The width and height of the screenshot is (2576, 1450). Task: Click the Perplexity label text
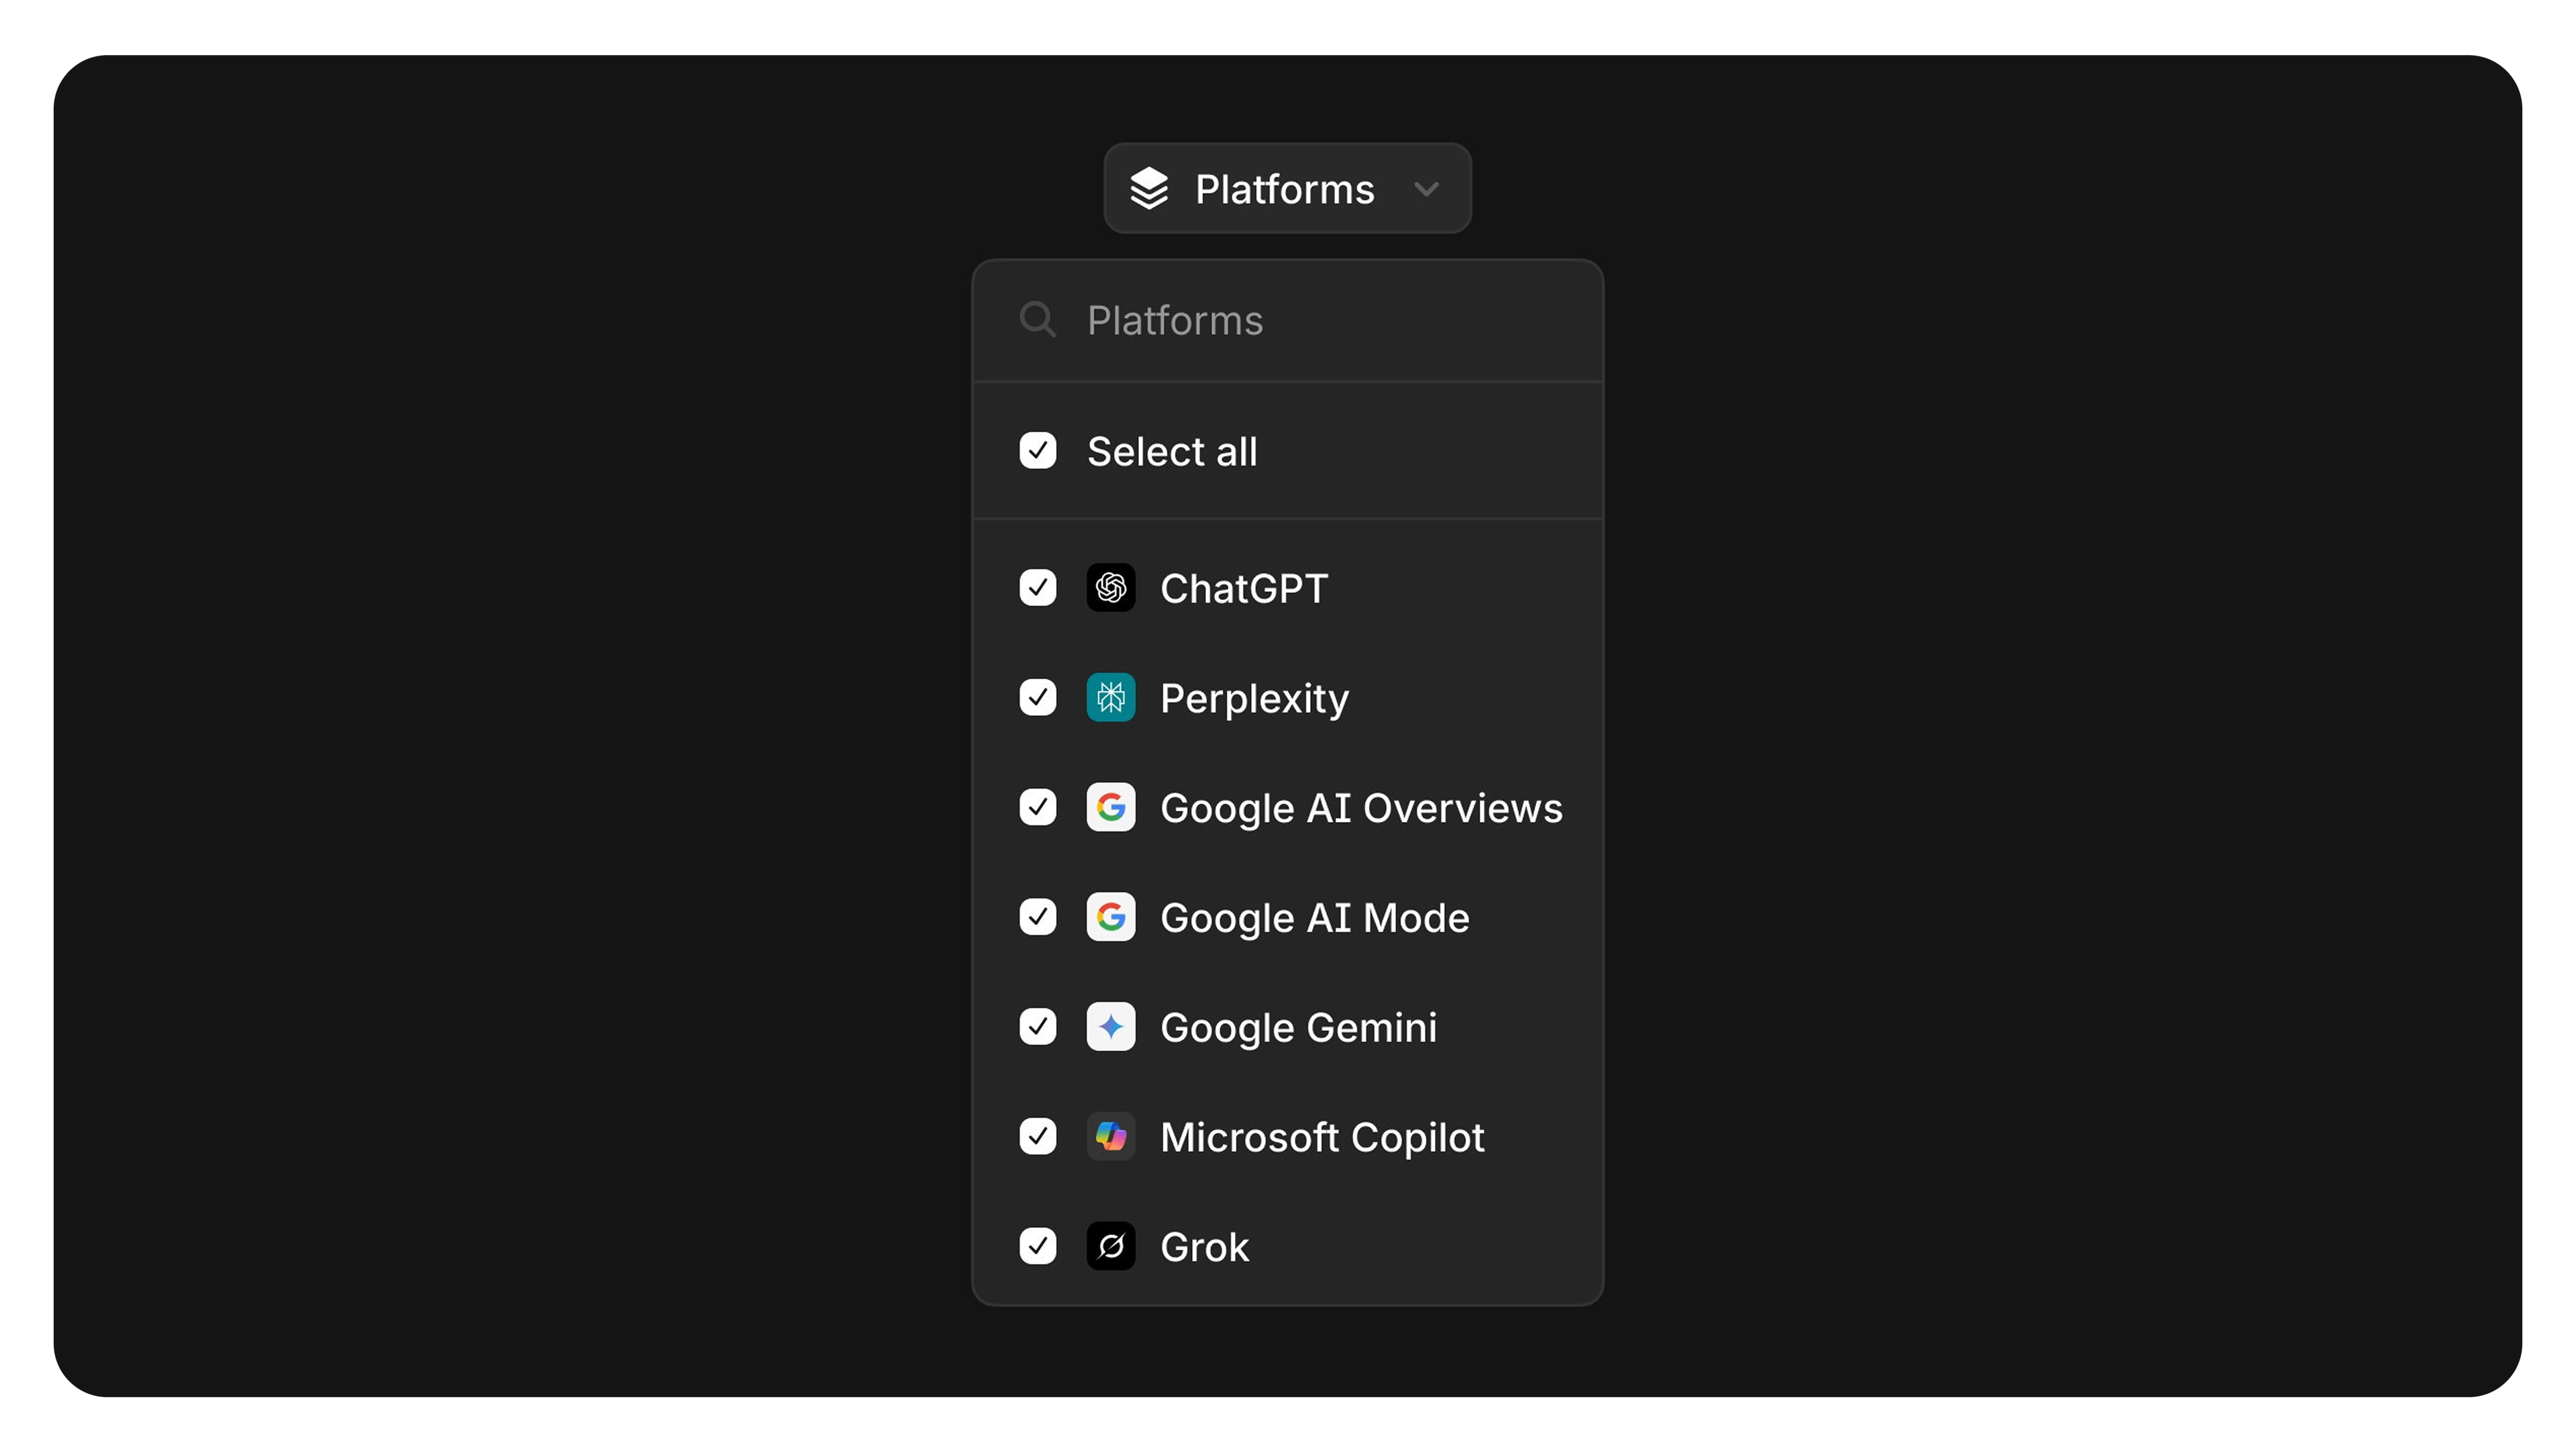[1254, 699]
